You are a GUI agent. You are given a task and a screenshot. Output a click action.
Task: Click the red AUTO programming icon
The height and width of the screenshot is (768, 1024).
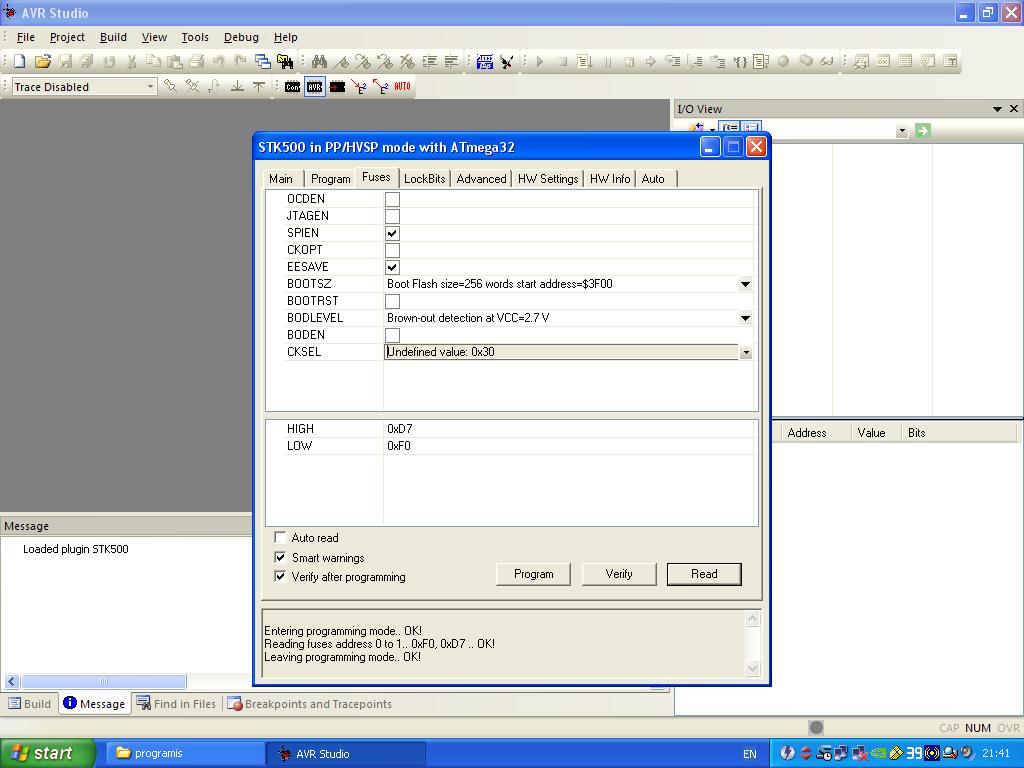(402, 86)
